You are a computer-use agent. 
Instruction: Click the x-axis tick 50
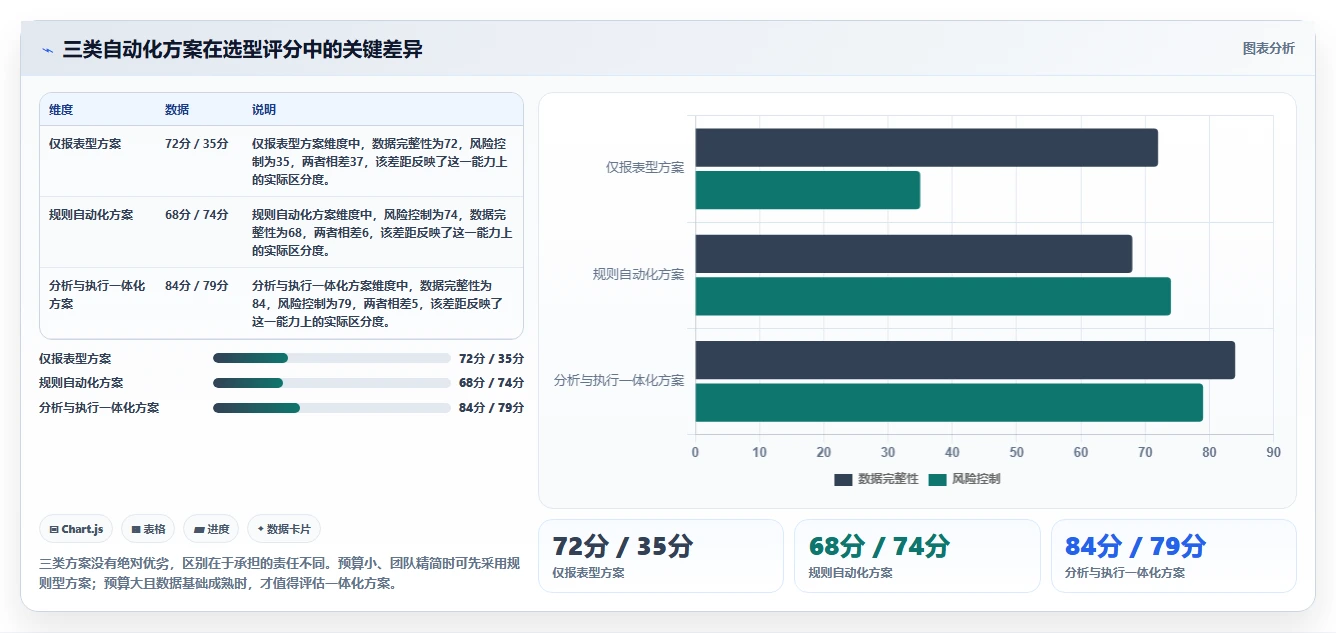[1016, 452]
